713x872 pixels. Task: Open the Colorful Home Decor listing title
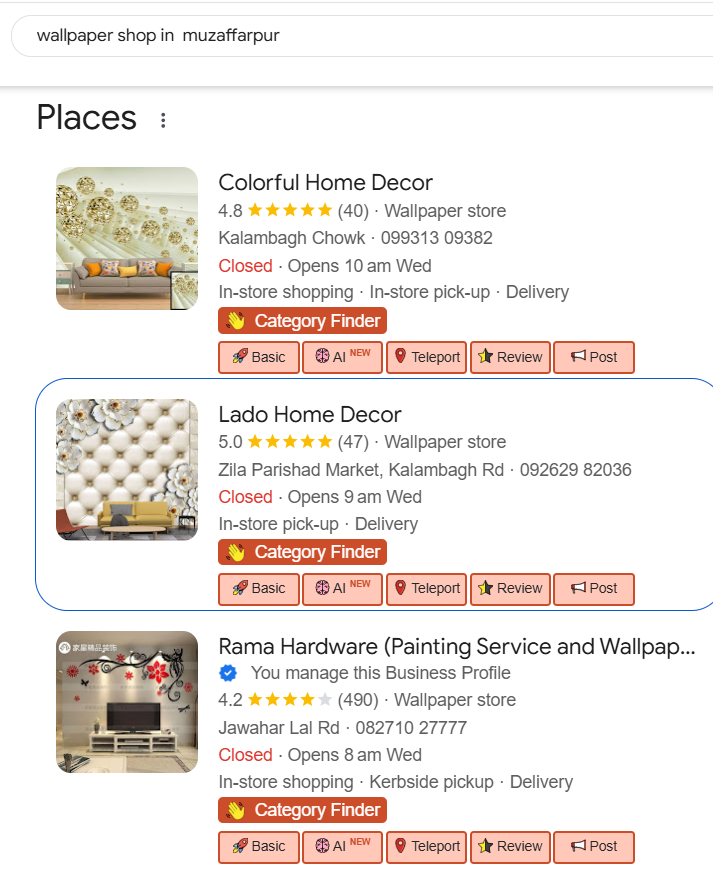point(325,183)
